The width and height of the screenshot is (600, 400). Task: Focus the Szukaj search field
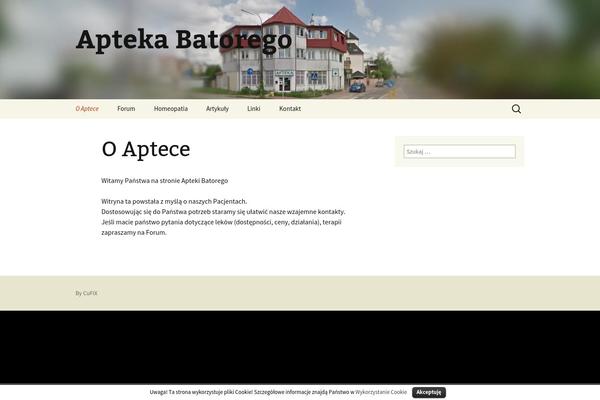[459, 152]
